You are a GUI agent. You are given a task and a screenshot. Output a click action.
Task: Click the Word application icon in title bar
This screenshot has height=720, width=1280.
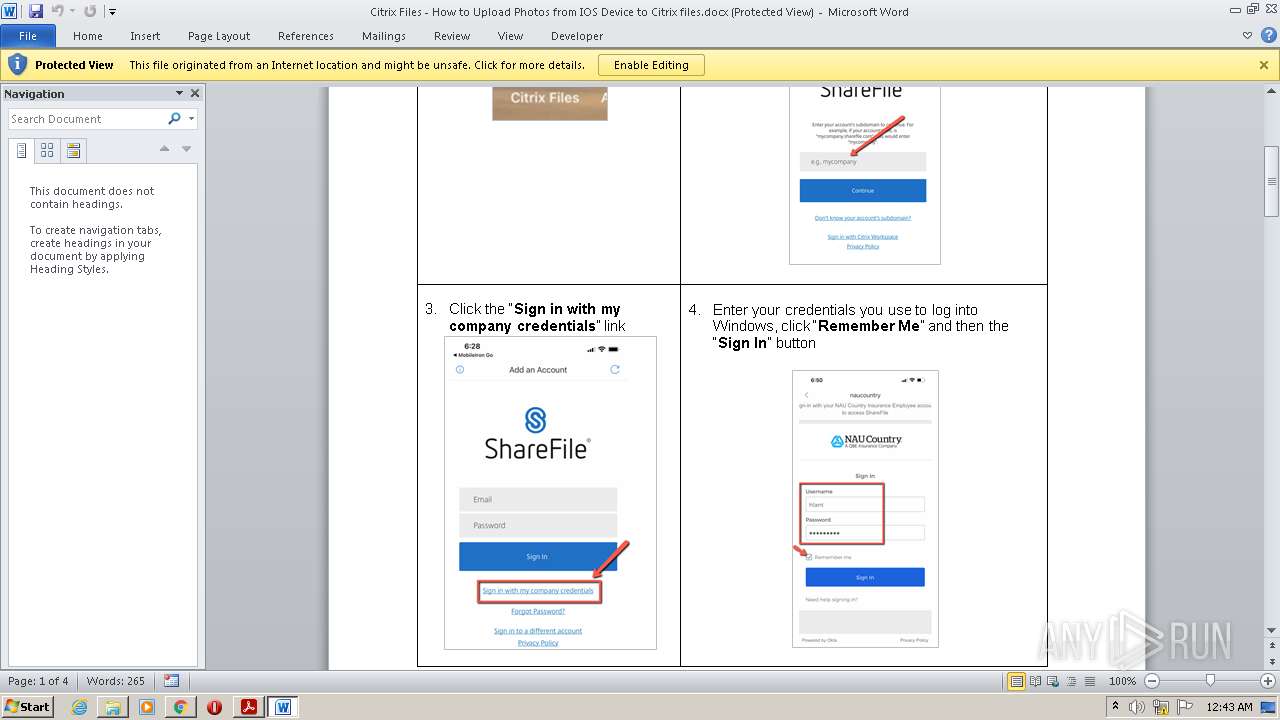[10, 11]
